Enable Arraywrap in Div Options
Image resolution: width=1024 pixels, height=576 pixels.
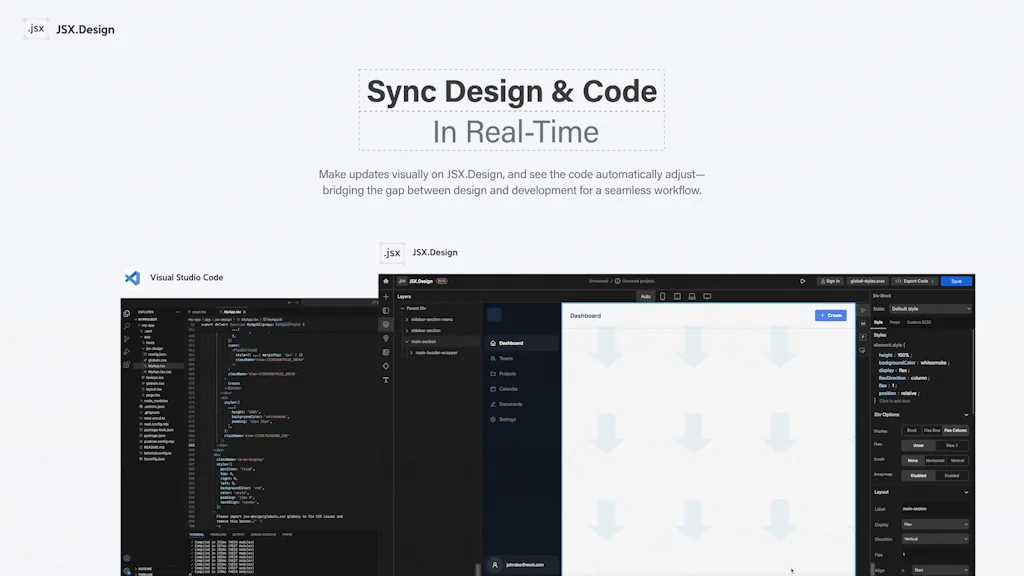(x=950, y=475)
